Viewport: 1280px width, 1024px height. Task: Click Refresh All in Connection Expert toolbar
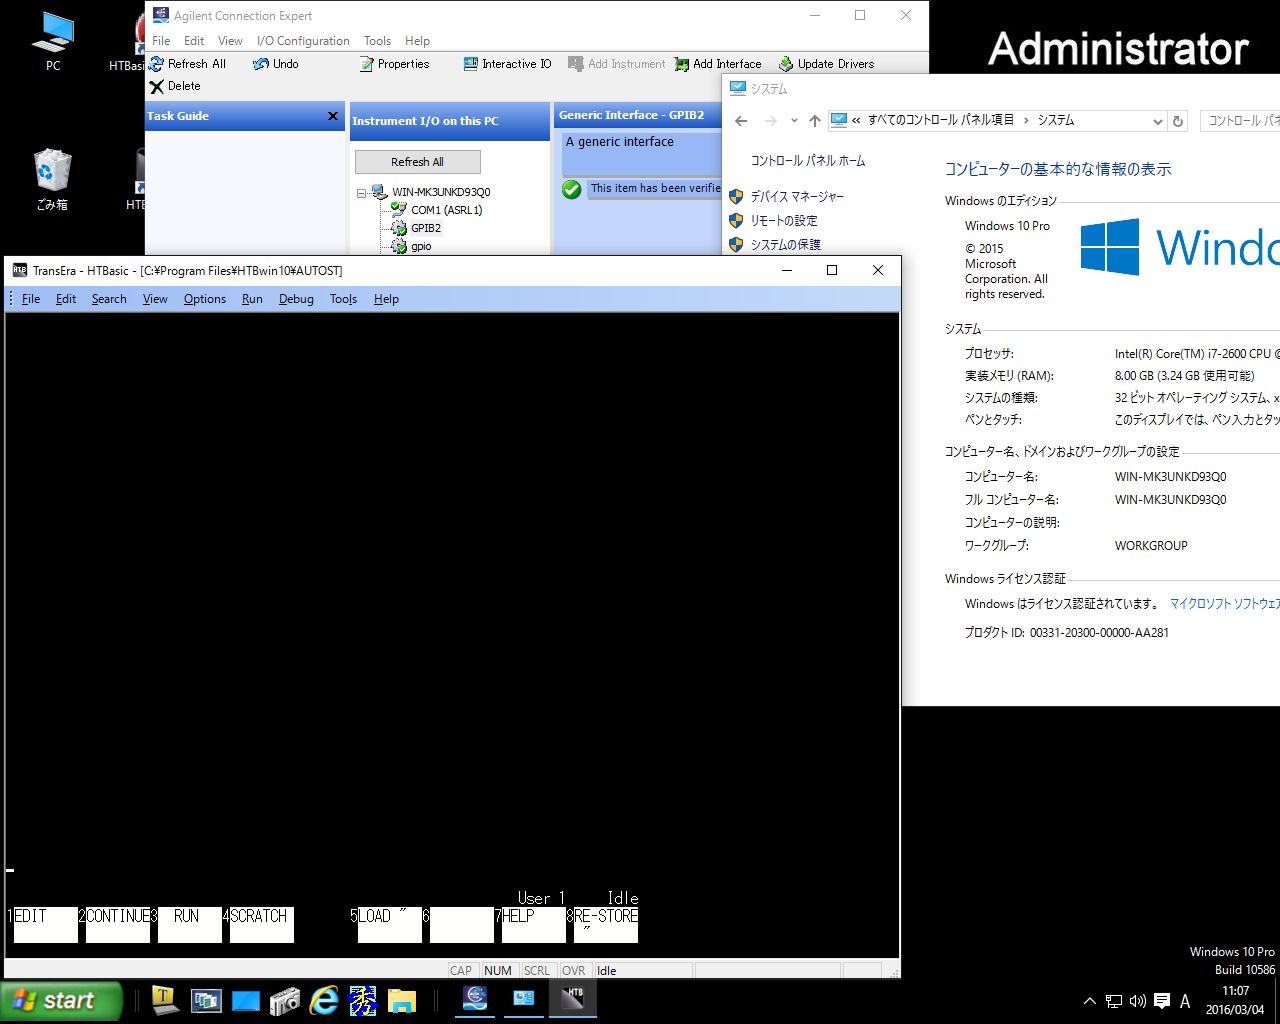click(x=187, y=64)
